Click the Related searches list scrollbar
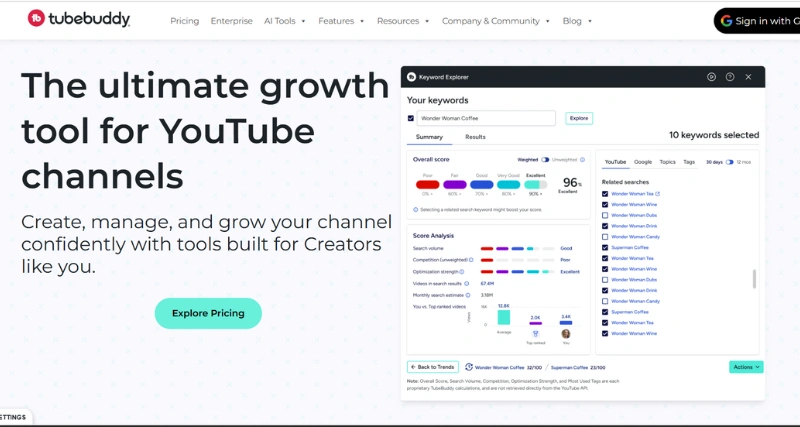 click(x=754, y=279)
